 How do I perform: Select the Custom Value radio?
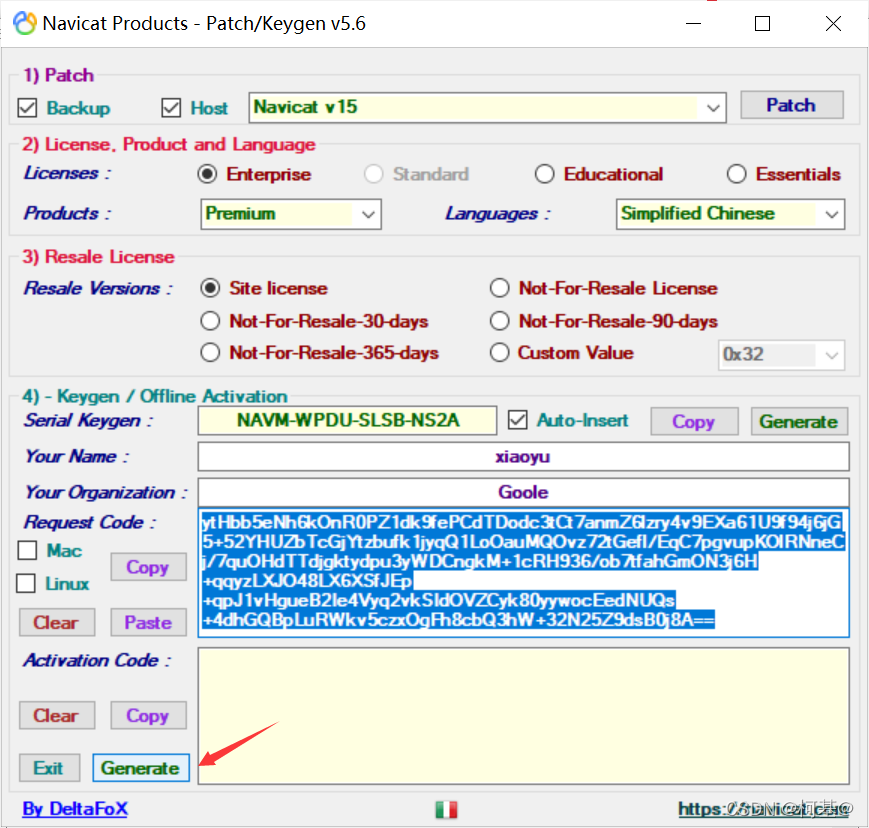click(499, 352)
